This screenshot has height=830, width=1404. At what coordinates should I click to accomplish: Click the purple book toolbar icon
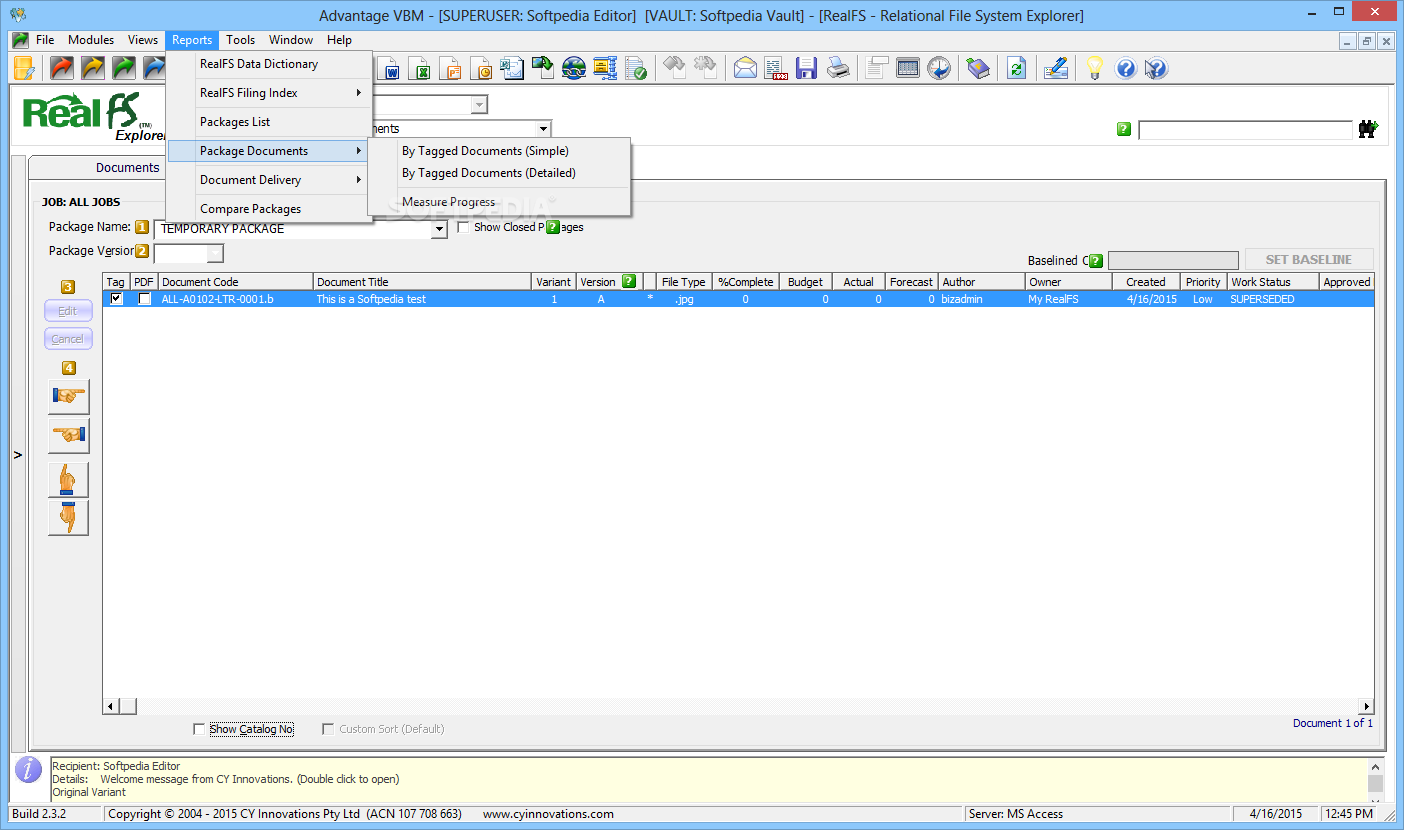[x=978, y=68]
